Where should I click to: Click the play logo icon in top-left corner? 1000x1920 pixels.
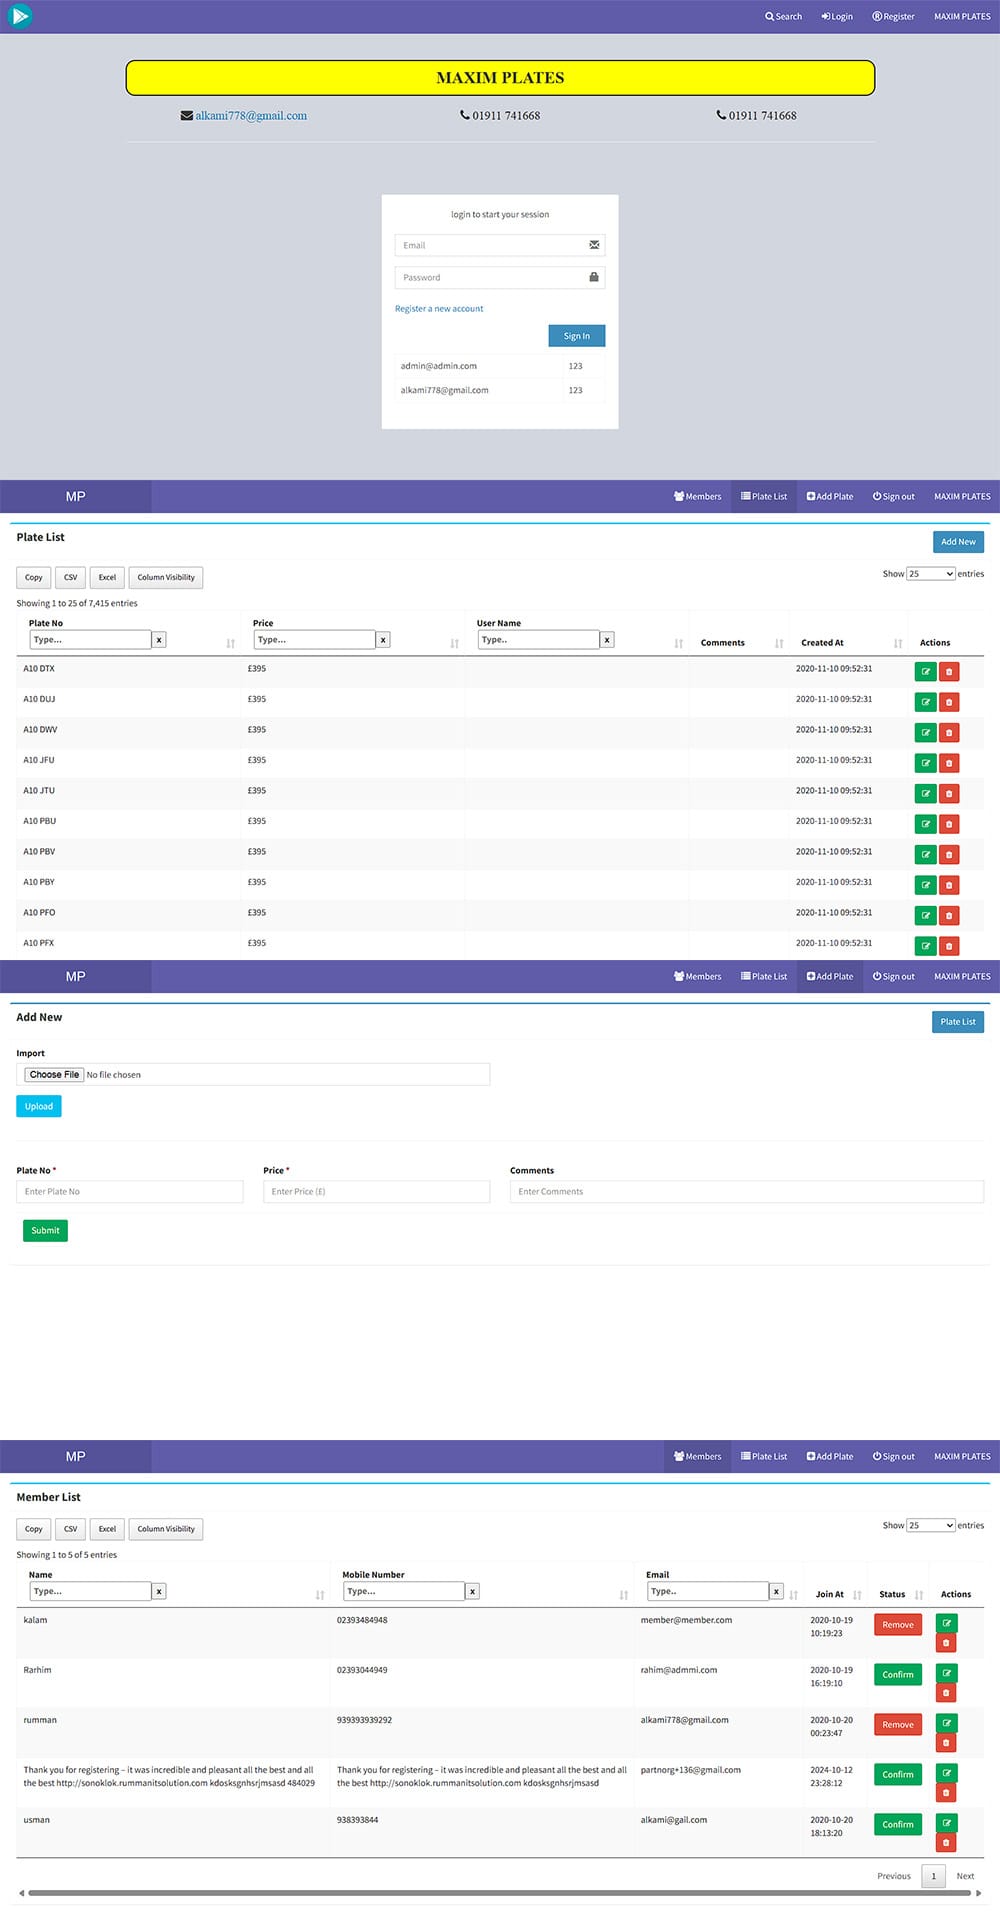(19, 16)
